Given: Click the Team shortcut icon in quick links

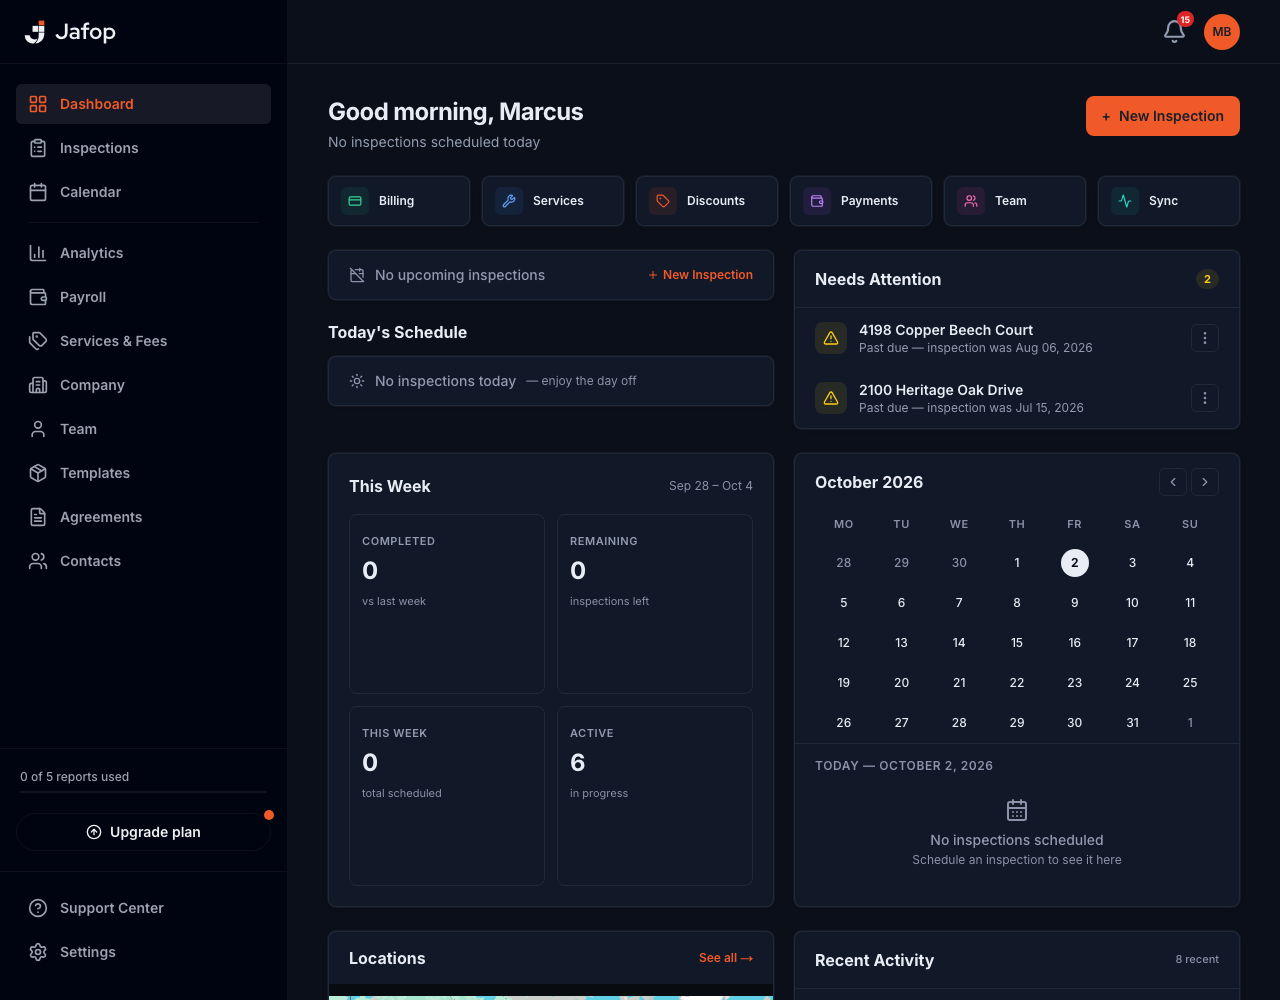Looking at the screenshot, I should 971,201.
